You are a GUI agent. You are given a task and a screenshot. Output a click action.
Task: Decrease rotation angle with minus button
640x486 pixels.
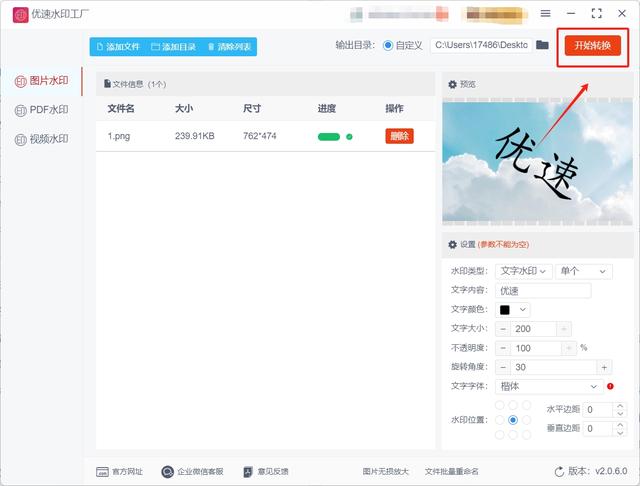click(503, 367)
